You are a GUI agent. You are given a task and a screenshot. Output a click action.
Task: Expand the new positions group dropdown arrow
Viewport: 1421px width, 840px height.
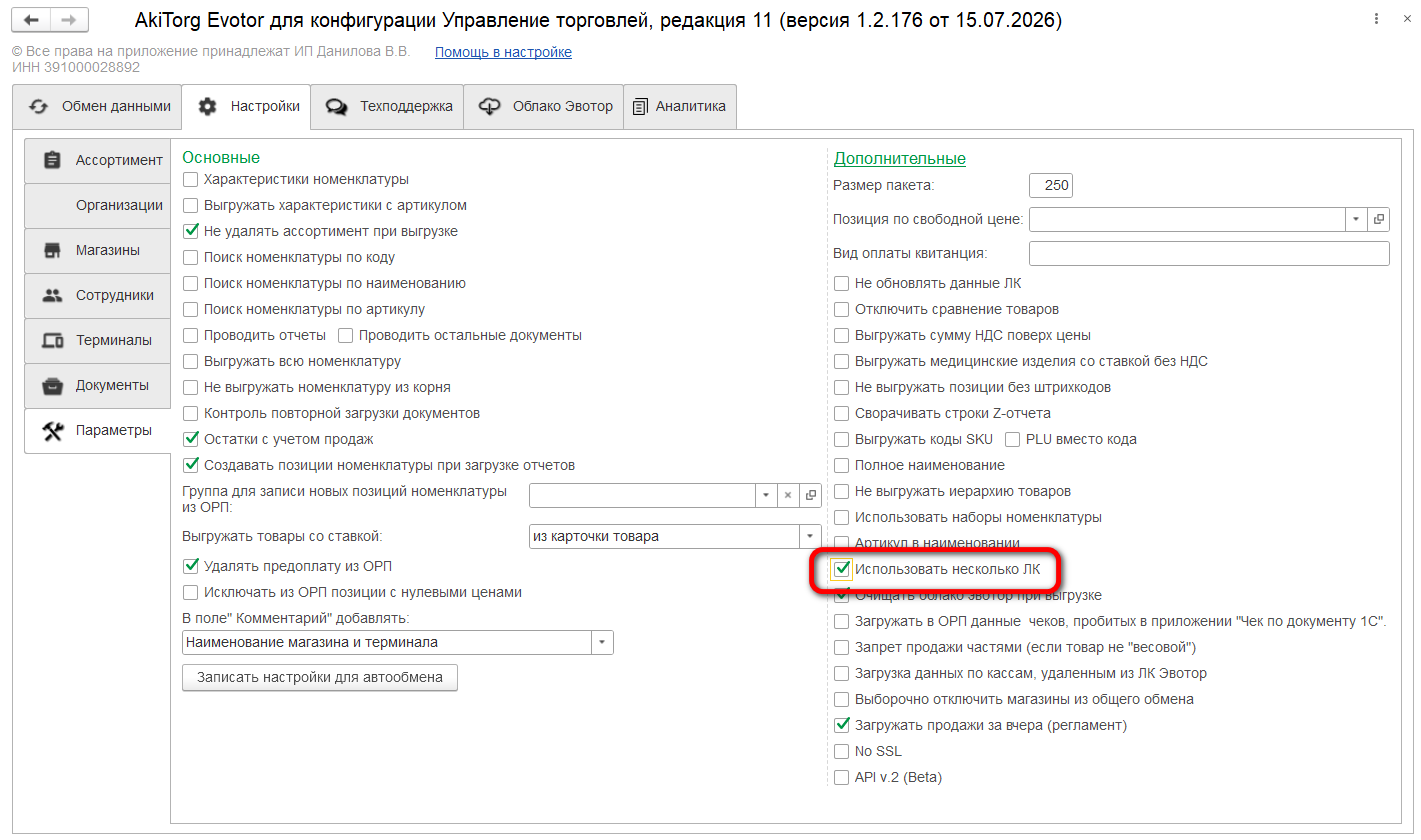[x=765, y=495]
